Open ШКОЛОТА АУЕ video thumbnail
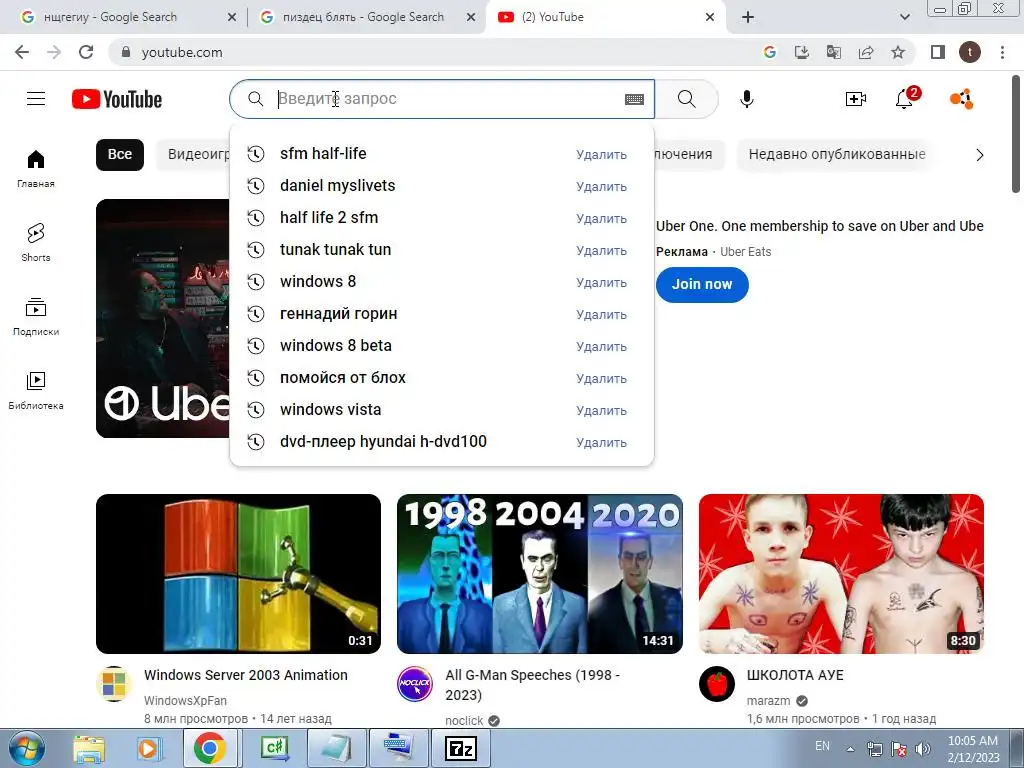 (841, 574)
